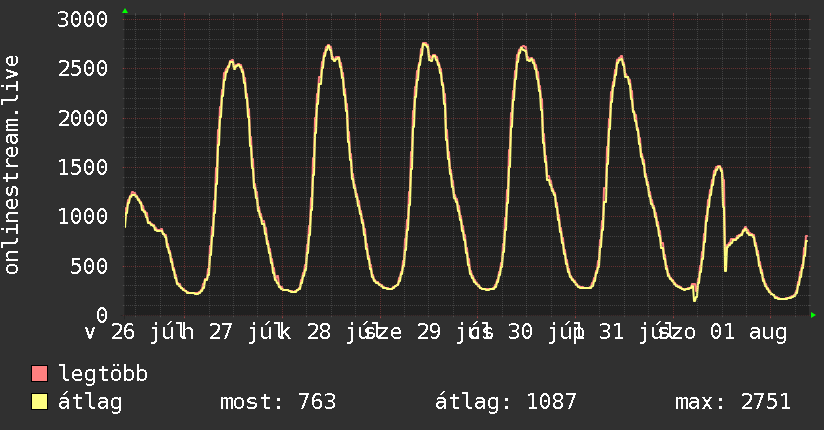824x430 pixels.
Task: Click the y-axis label 2000
Action: coord(83,118)
